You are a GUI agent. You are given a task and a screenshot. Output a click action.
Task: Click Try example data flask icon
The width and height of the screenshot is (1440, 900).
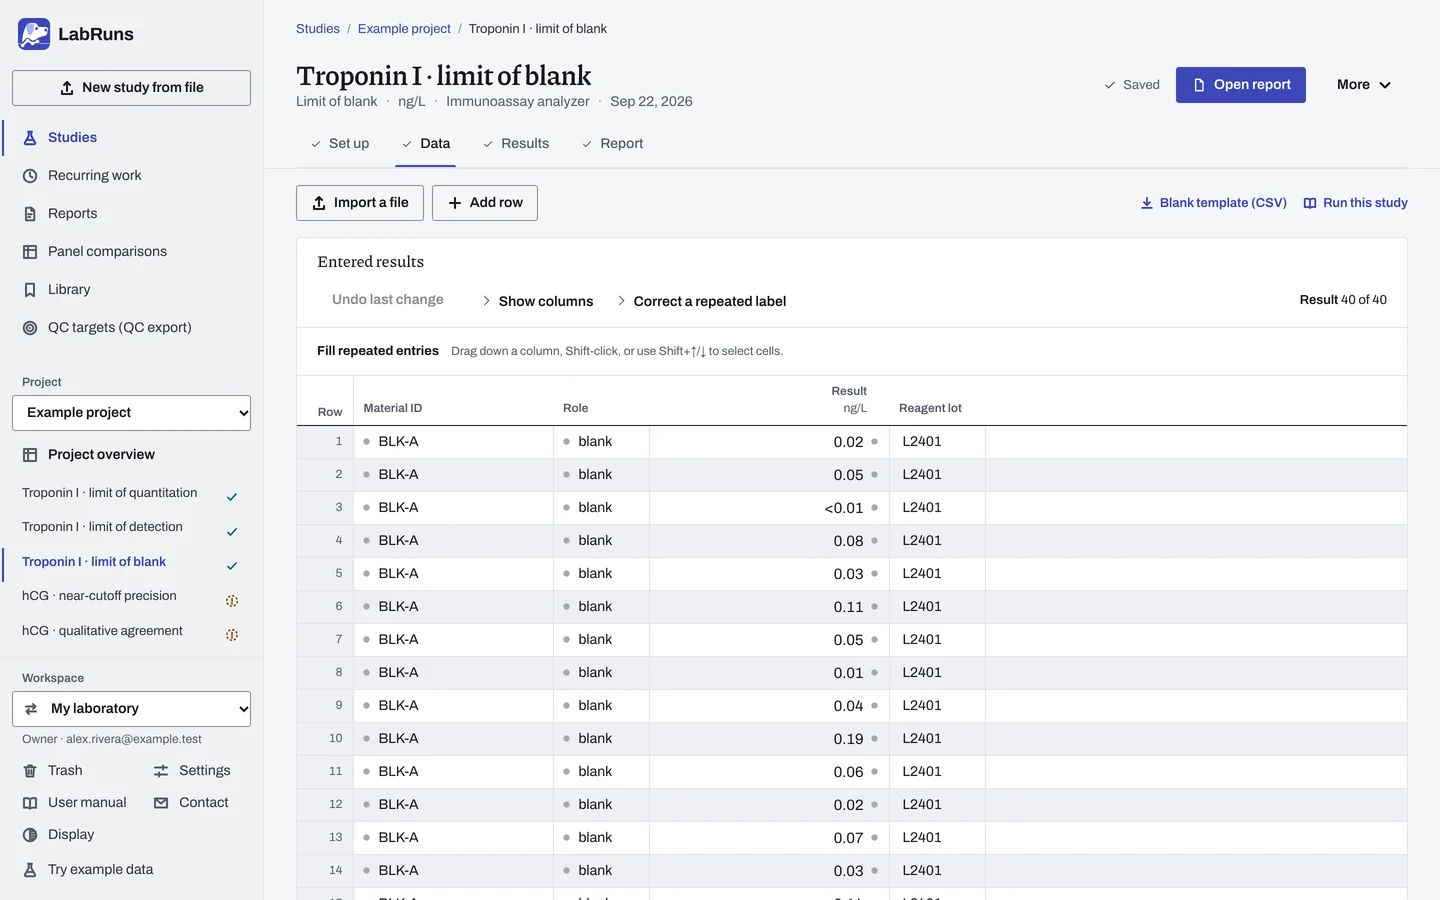click(30, 870)
